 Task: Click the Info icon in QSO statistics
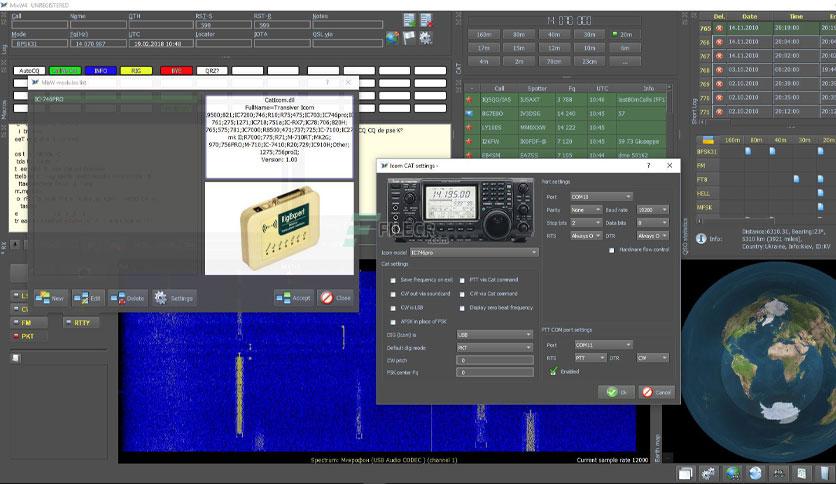point(702,239)
